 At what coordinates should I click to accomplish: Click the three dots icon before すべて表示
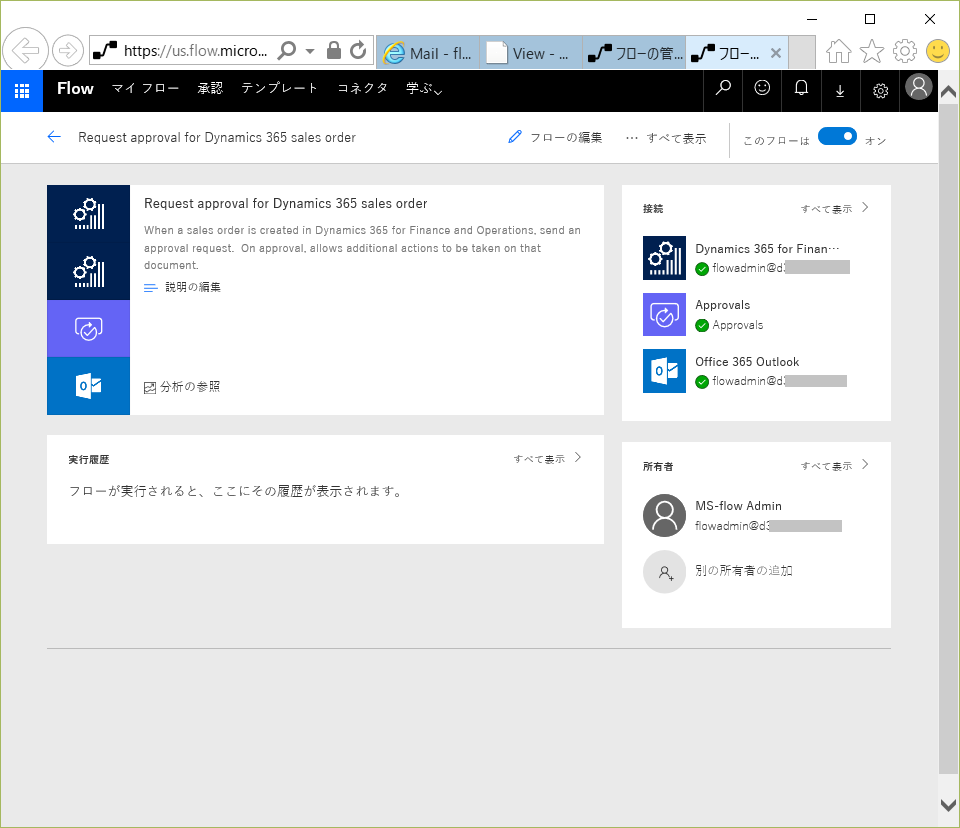632,138
